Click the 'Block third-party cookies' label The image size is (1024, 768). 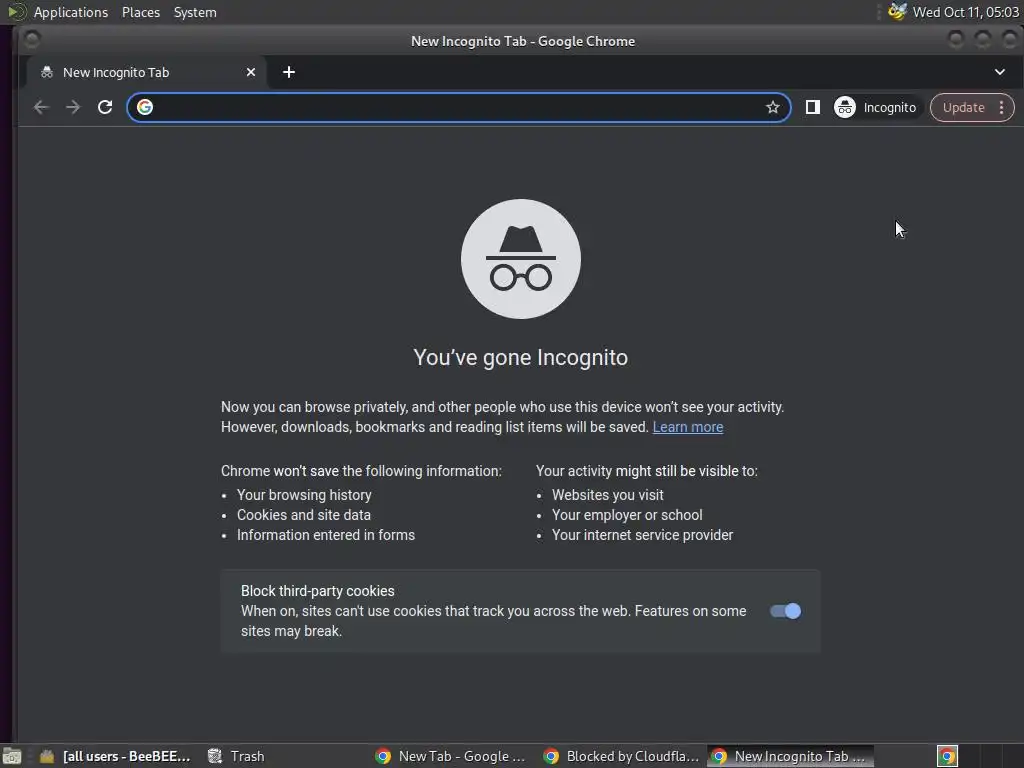tap(317, 591)
